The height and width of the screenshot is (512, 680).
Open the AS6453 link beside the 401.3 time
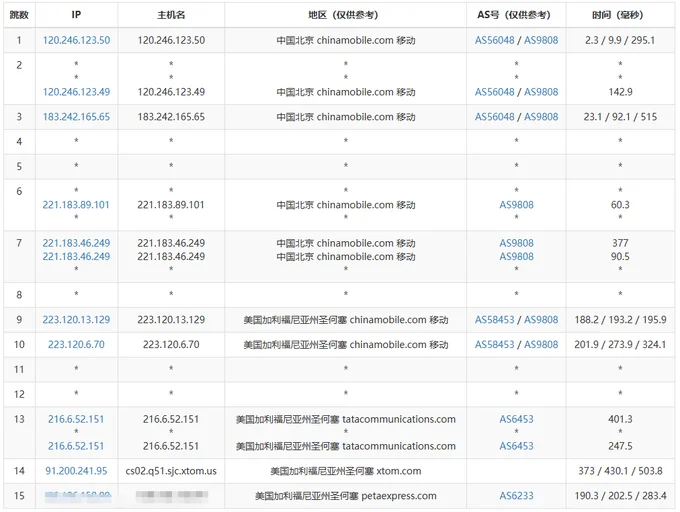tap(517, 419)
